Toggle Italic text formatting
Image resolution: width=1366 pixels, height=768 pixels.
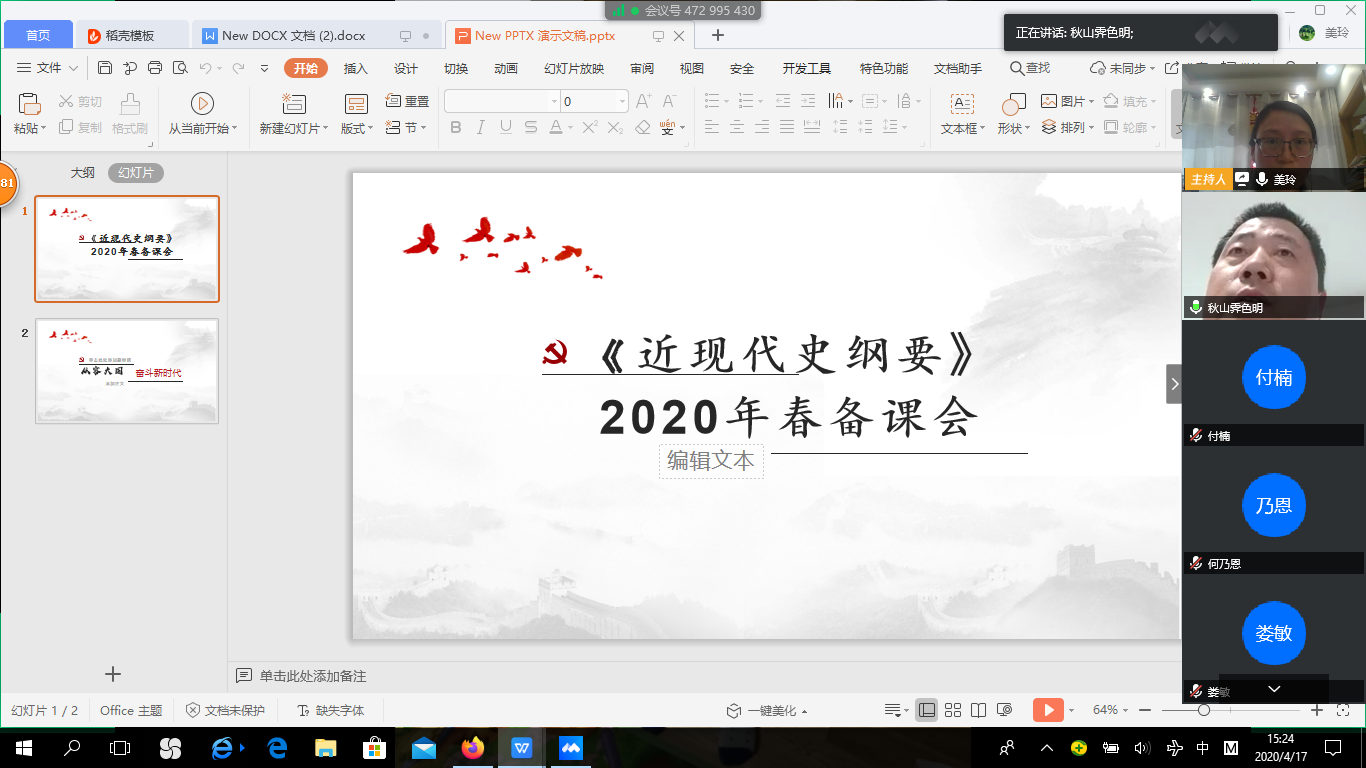[x=481, y=127]
